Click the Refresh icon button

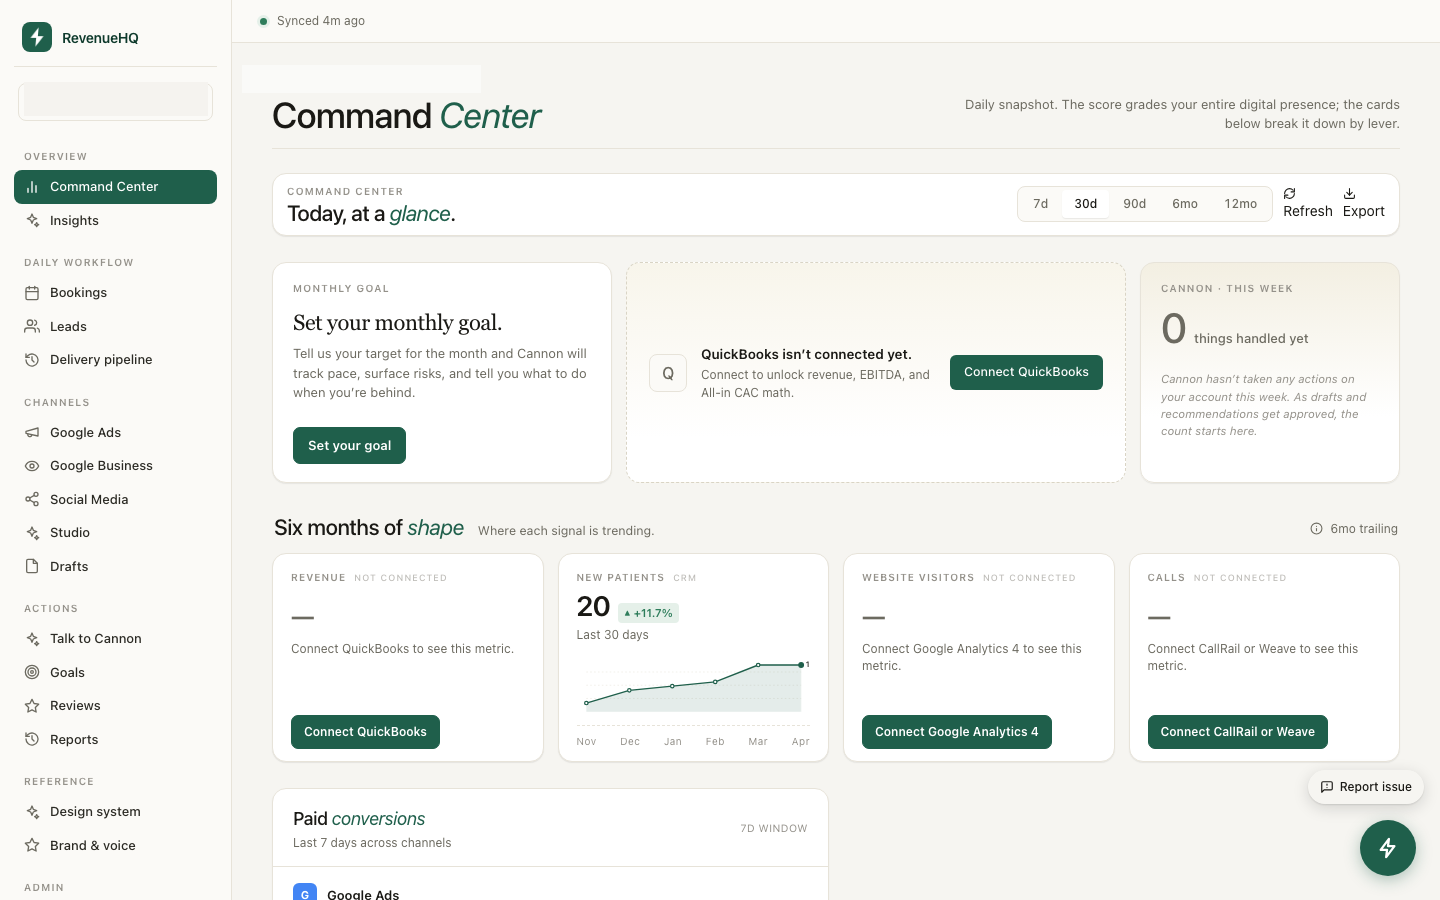(x=1308, y=203)
